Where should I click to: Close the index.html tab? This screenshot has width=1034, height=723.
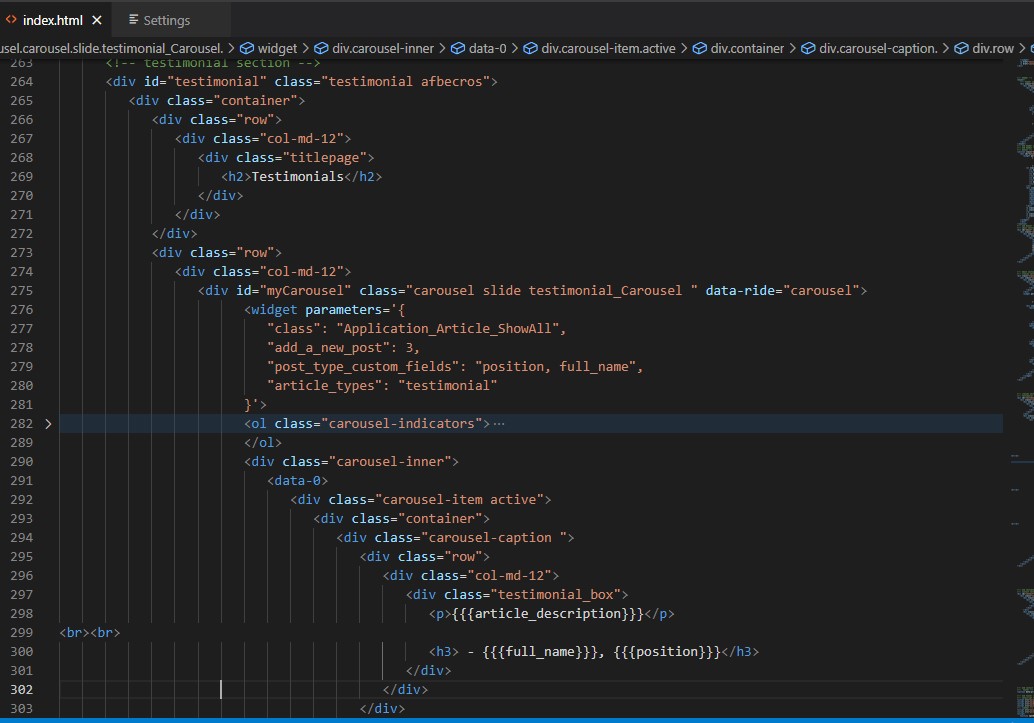coord(97,20)
